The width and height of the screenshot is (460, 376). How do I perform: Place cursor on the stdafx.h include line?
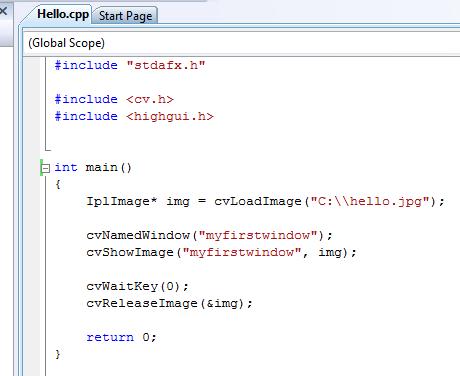tap(130, 65)
